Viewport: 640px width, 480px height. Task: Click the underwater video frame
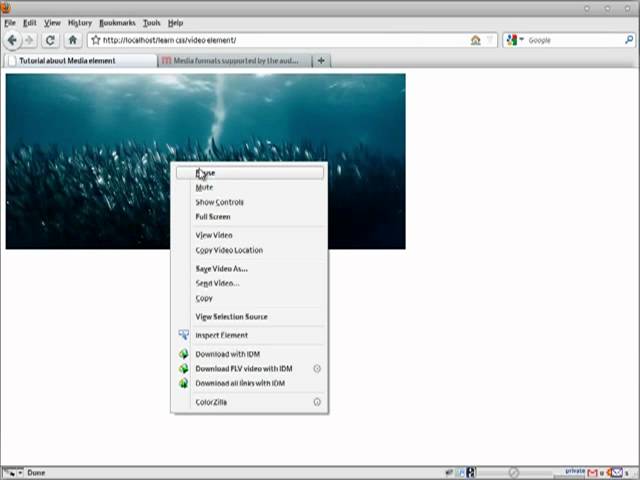pyautogui.click(x=205, y=161)
